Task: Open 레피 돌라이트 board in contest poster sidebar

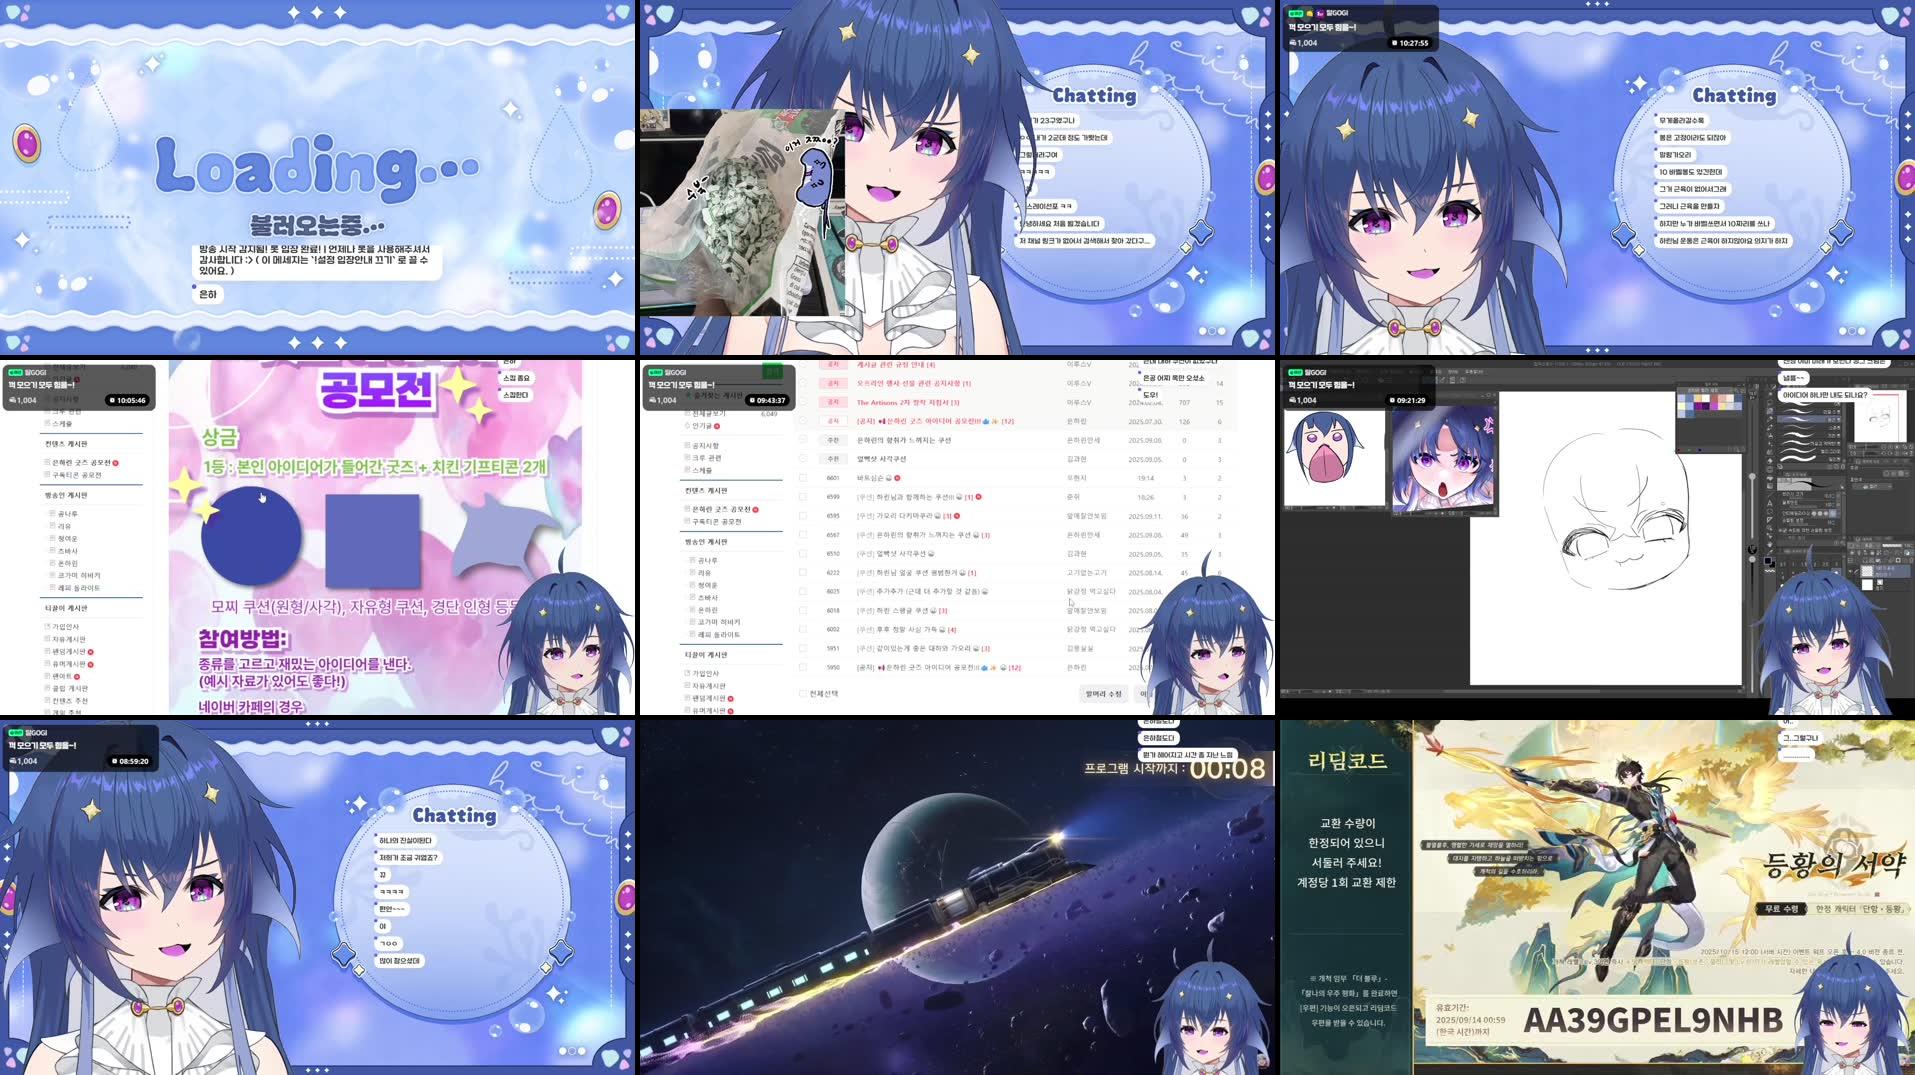Action: tap(78, 588)
